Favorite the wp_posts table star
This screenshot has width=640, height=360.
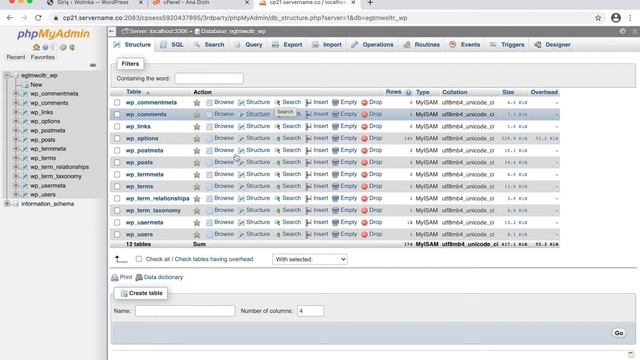[x=197, y=162]
